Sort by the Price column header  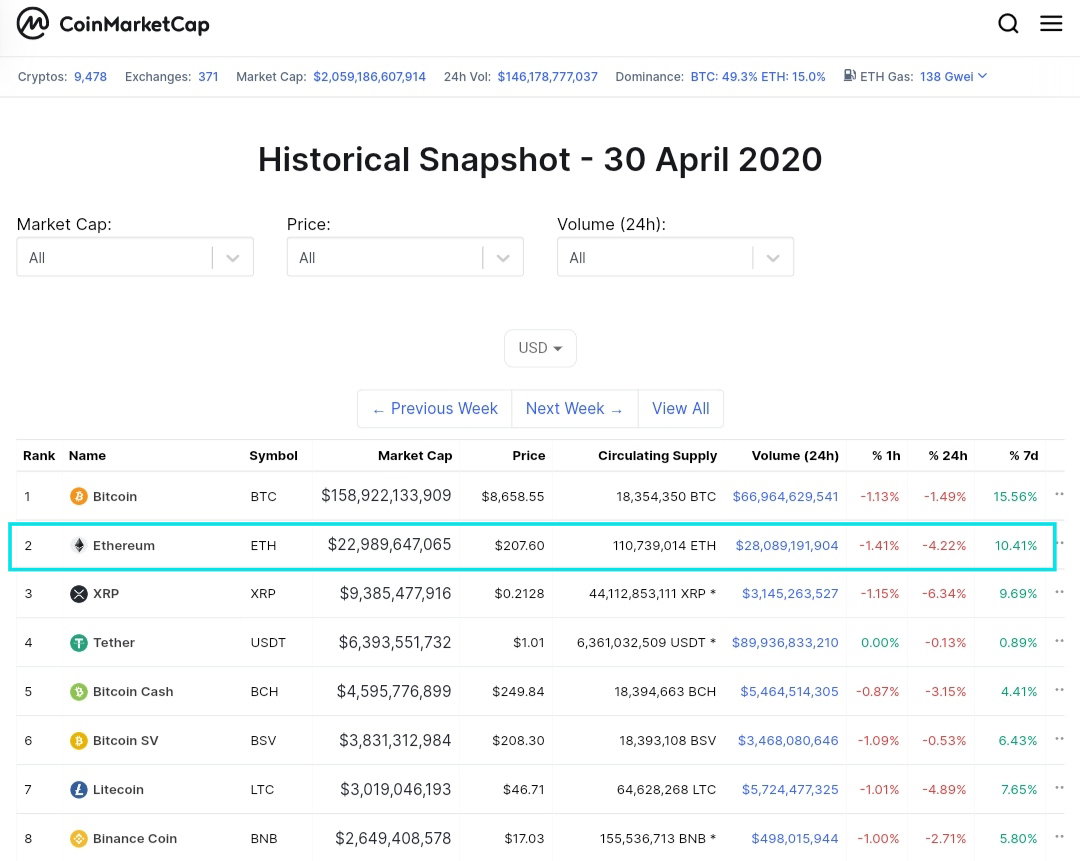pyautogui.click(x=528, y=455)
